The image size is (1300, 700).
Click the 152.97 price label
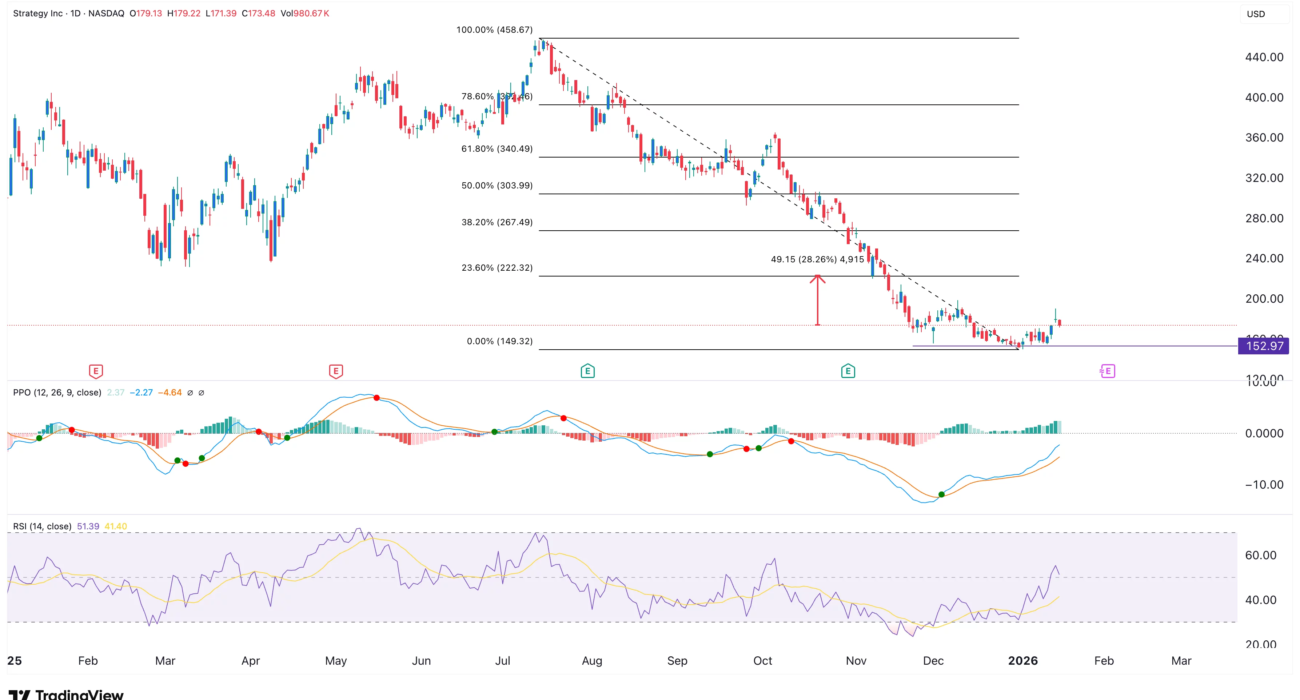(x=1262, y=346)
